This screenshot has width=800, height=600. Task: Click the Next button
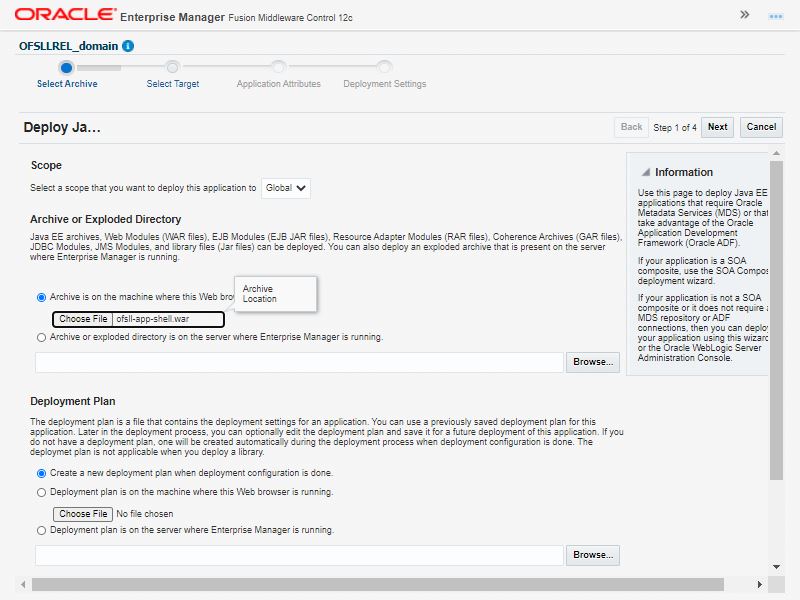[x=717, y=127]
